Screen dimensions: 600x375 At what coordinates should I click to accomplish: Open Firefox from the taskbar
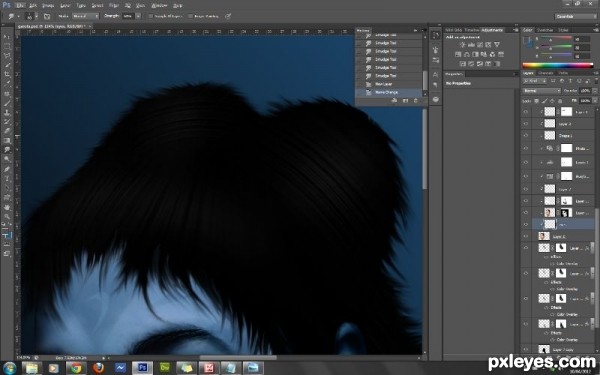coord(98,368)
